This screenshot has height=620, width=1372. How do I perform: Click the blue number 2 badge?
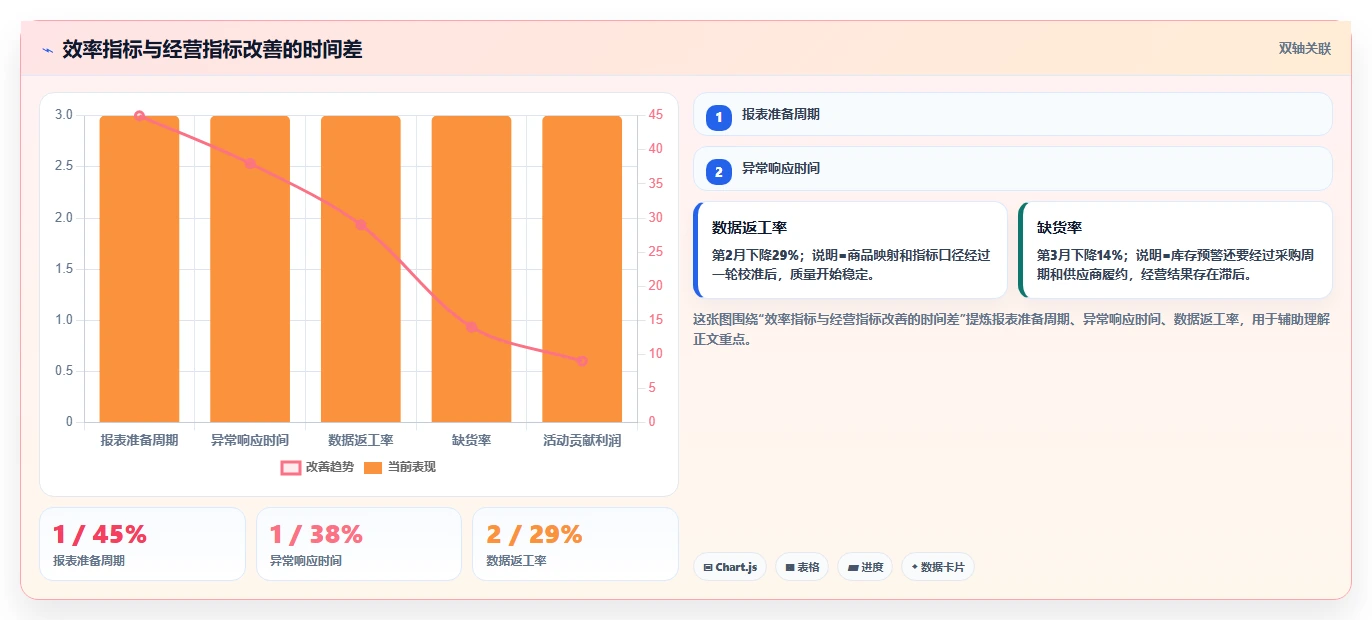click(x=719, y=171)
